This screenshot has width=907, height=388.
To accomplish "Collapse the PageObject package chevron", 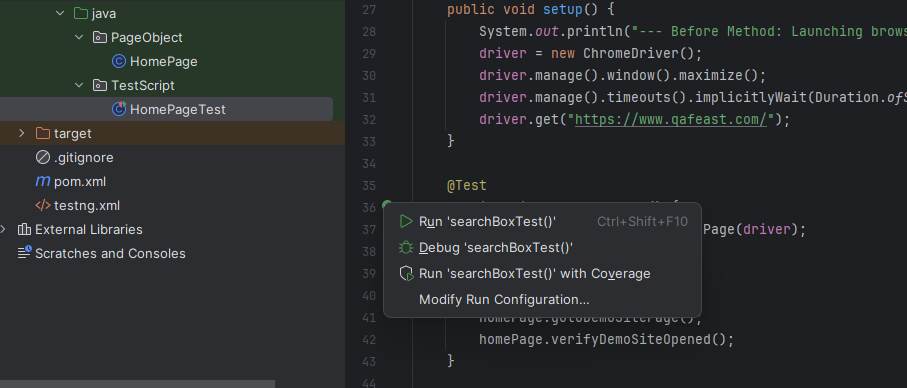I will pos(79,38).
